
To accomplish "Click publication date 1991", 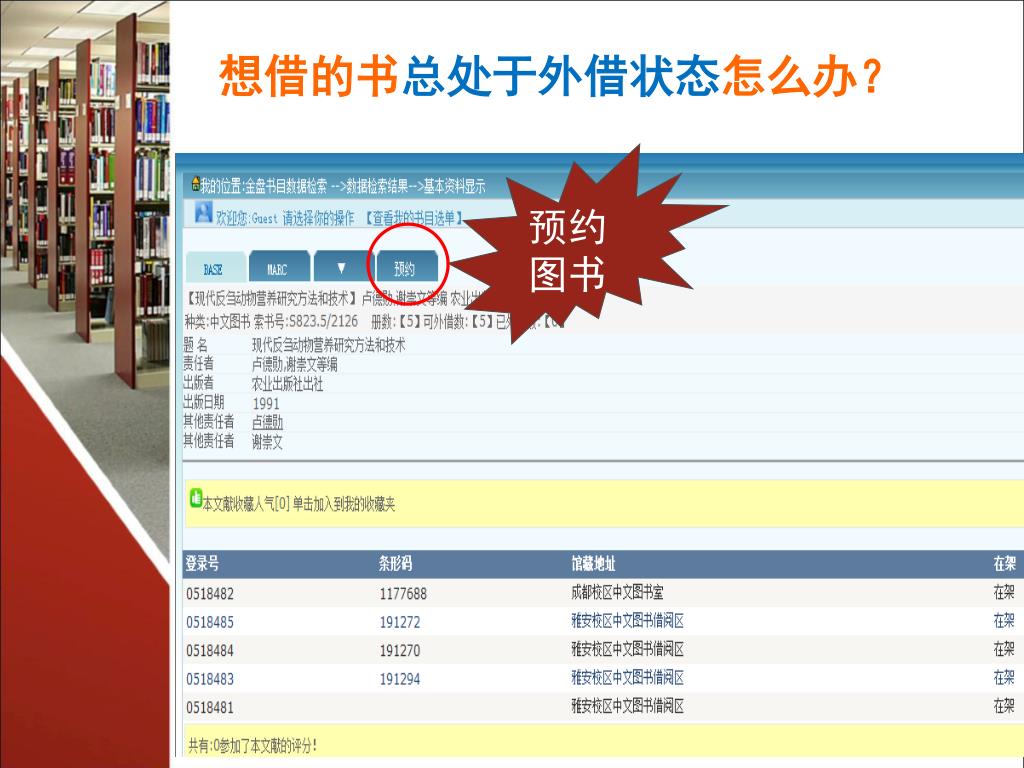I will (266, 404).
